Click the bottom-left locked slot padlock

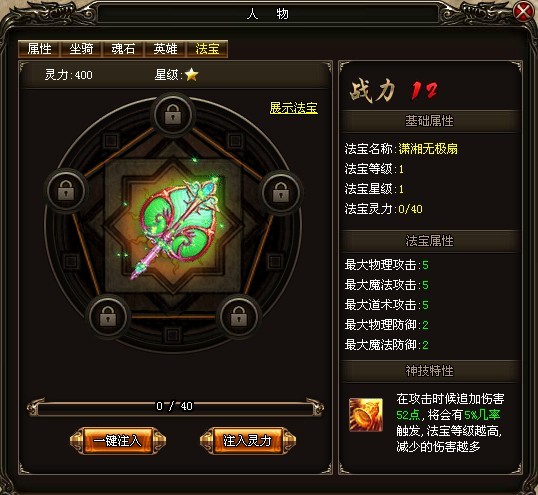pyautogui.click(x=108, y=316)
